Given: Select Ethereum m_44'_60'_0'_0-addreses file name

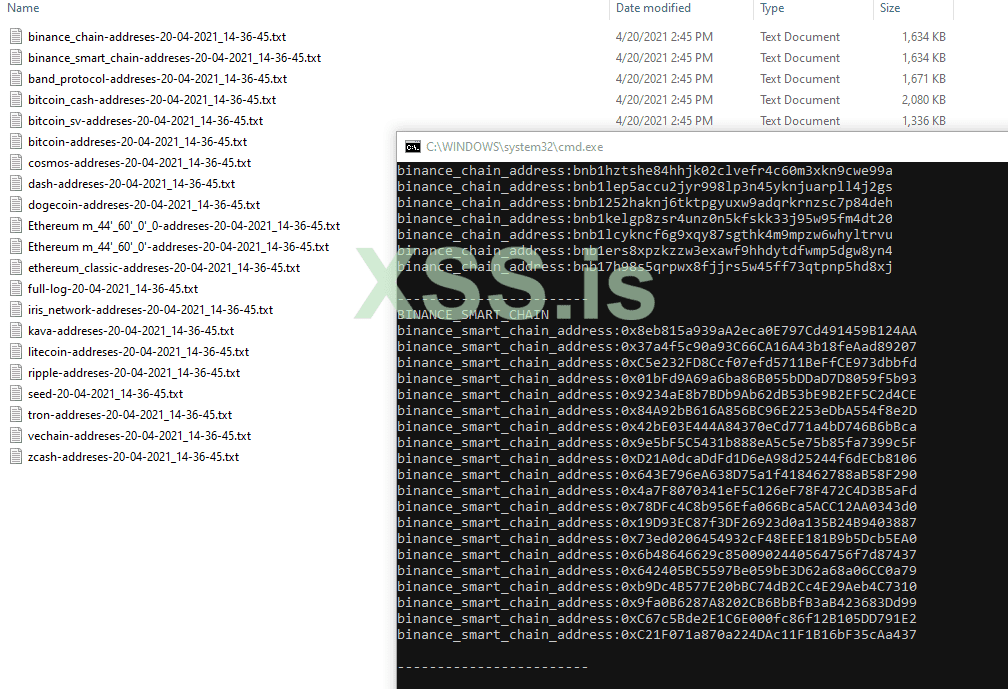Looking at the screenshot, I should click(184, 226).
